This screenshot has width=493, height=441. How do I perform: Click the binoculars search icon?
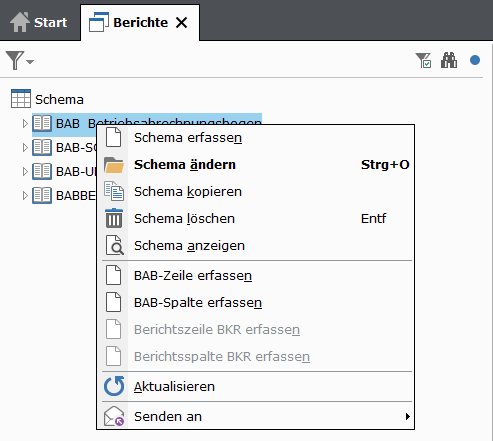tap(449, 60)
